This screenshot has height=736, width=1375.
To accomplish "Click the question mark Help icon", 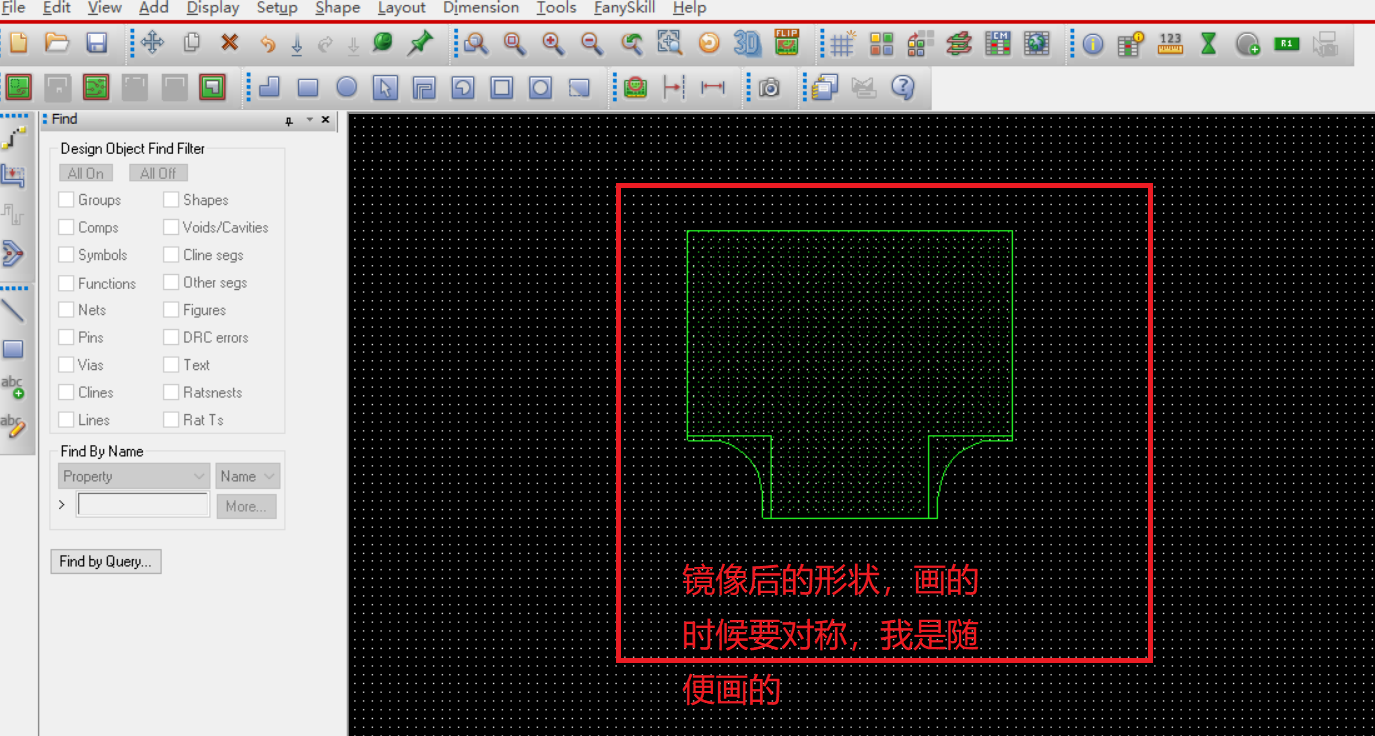I will pyautogui.click(x=903, y=88).
